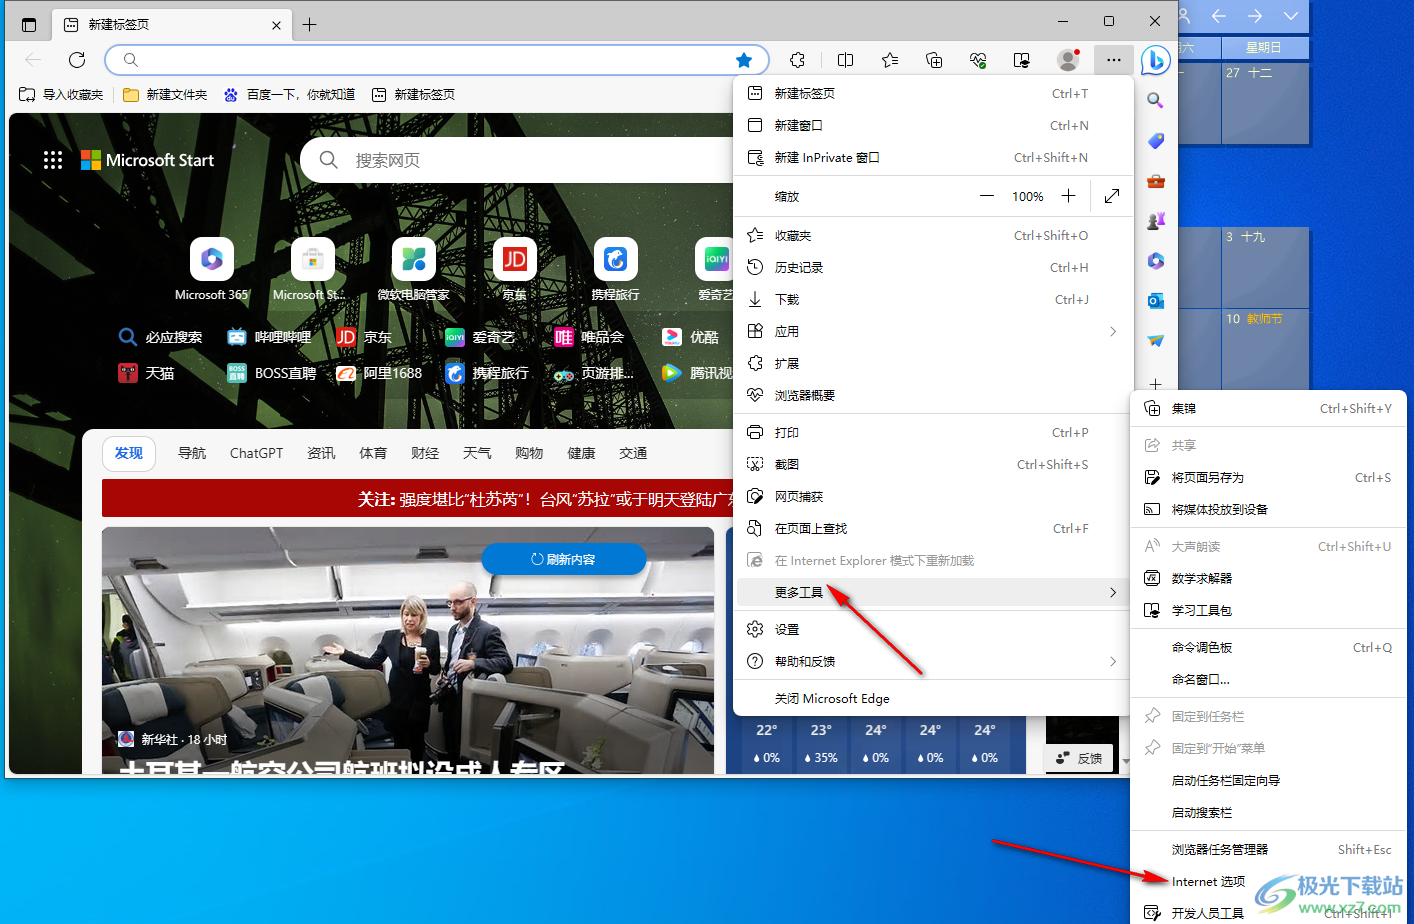Open the 携程旅行 quick link tile
The height and width of the screenshot is (924, 1414).
615,268
